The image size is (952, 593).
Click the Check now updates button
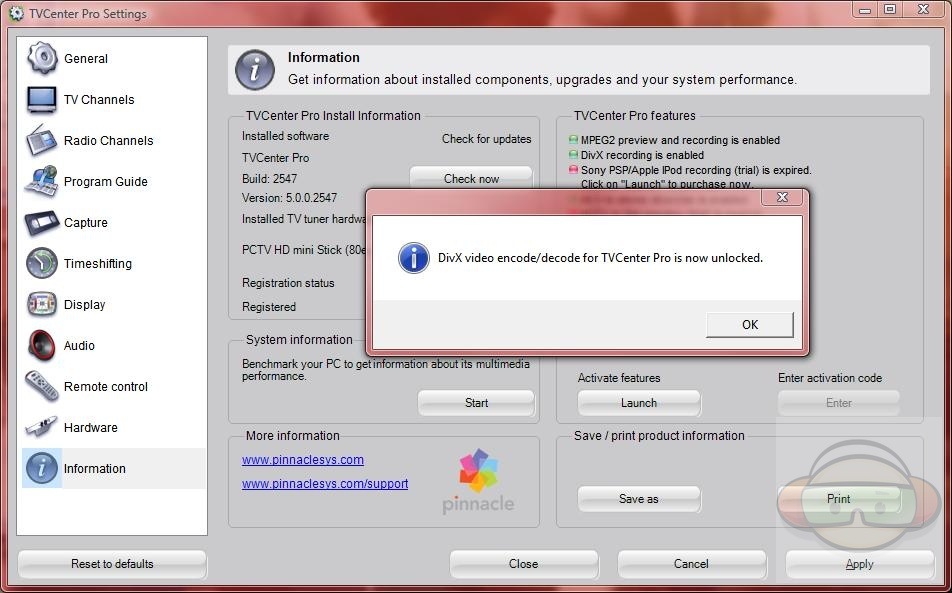point(471,178)
